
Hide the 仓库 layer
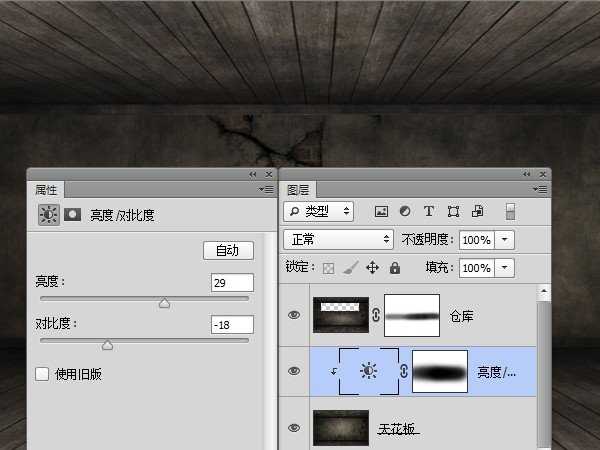294,315
